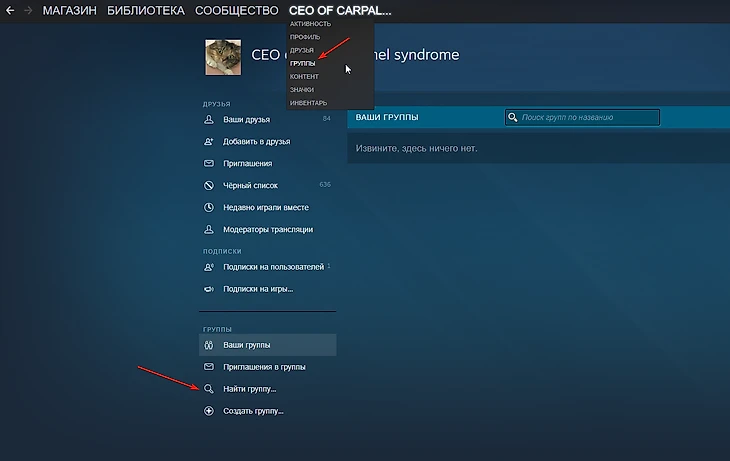This screenshot has height=461, width=730.
Task: Select ПРОФИЛЬ in the dropdown menu
Action: click(305, 37)
